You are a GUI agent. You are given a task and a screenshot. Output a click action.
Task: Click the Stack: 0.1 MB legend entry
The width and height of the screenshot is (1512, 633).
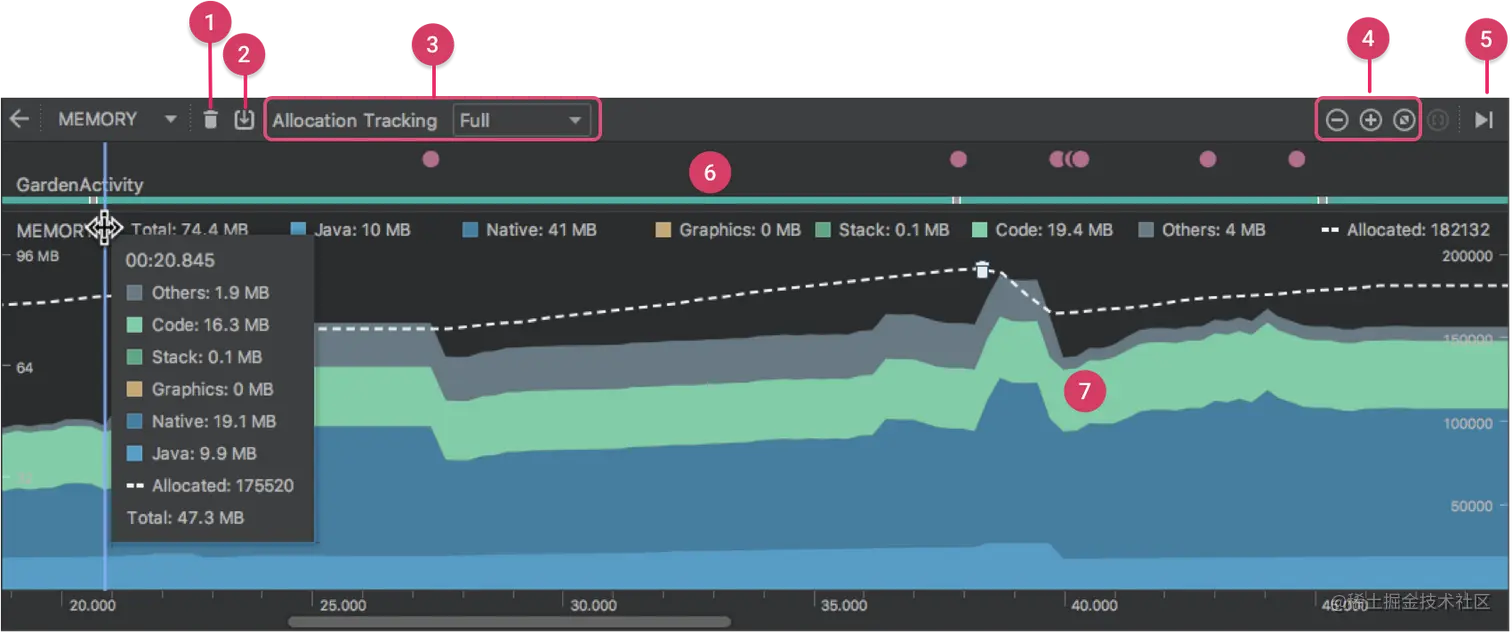883,230
